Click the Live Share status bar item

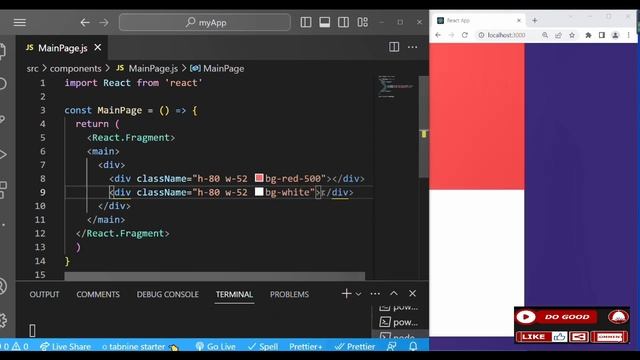pyautogui.click(x=65, y=347)
